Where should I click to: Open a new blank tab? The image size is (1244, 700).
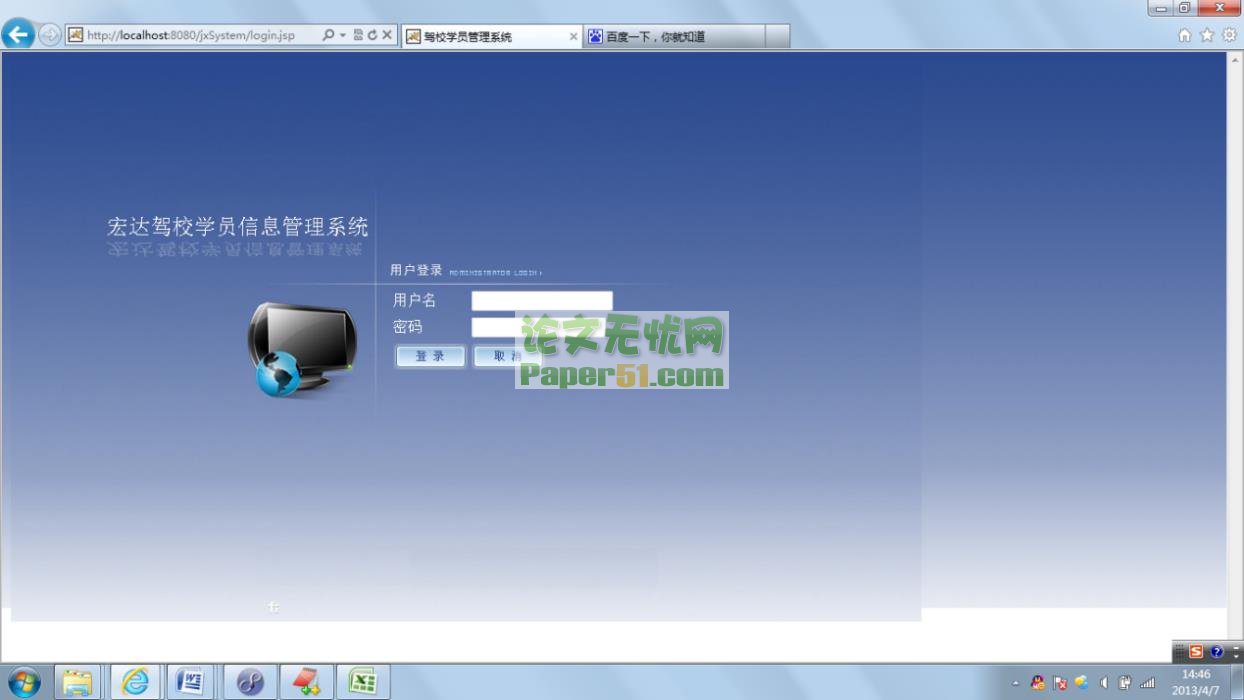(x=778, y=37)
